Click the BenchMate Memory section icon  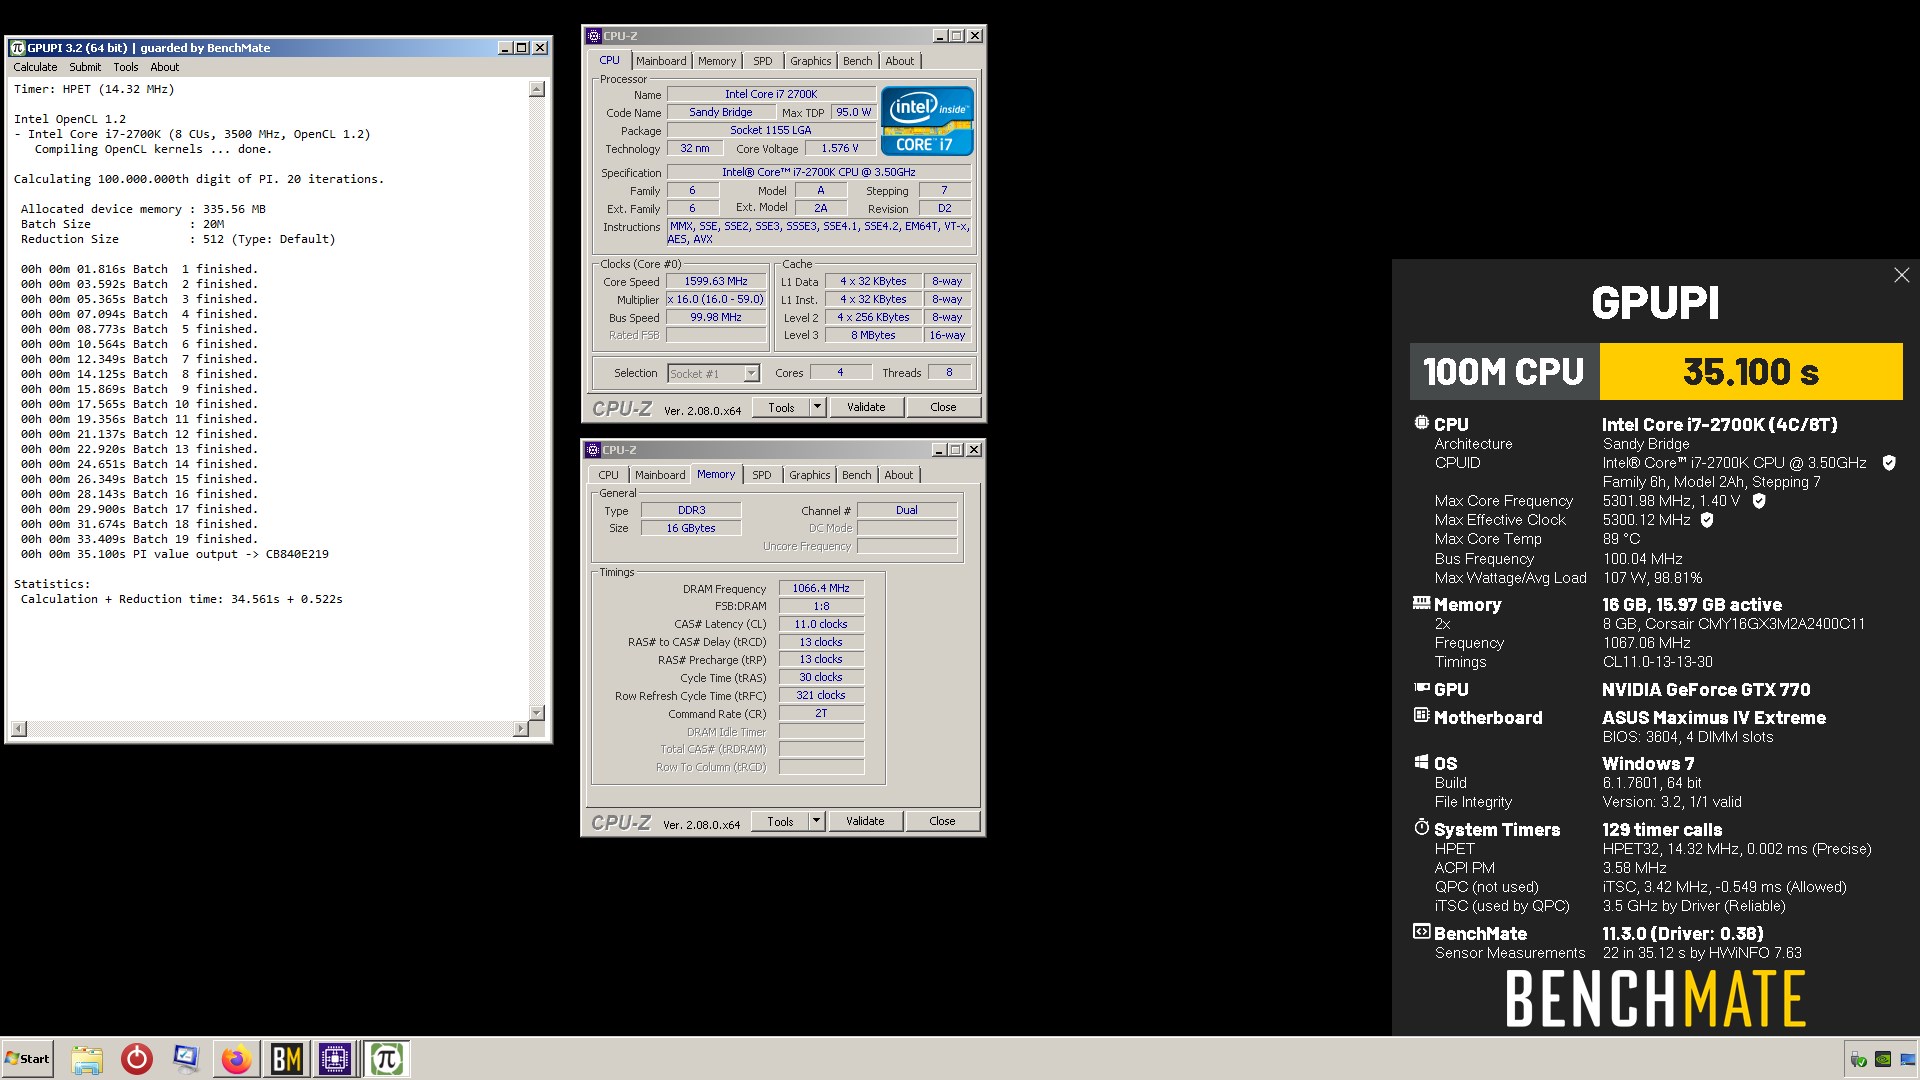(1421, 603)
